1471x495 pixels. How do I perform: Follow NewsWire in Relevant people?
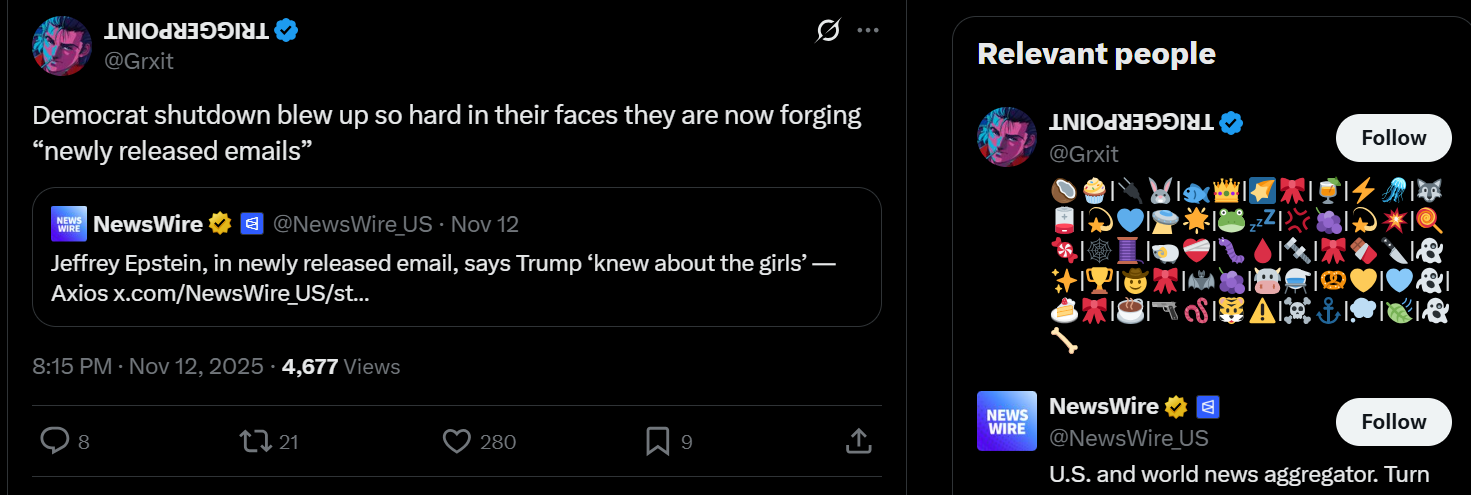pos(1393,422)
